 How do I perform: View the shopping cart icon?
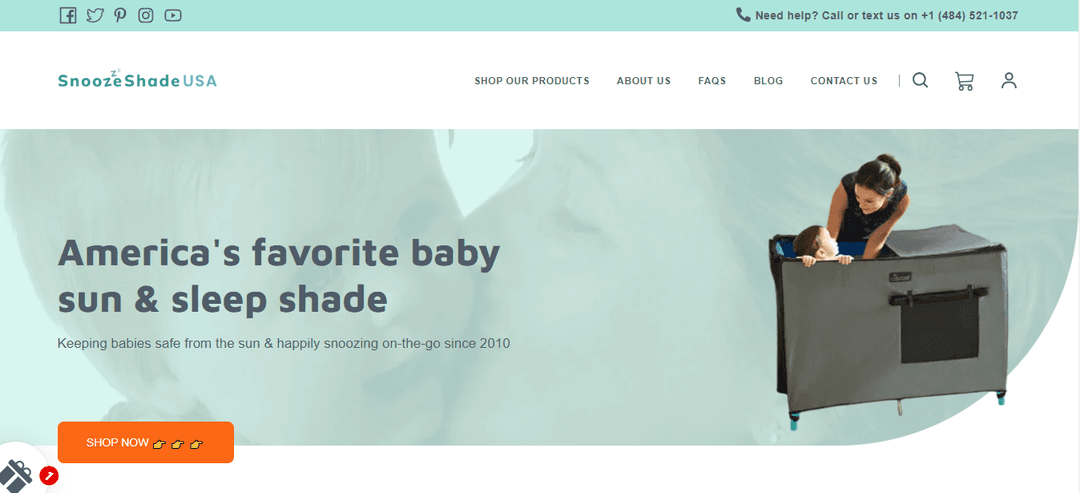pyautogui.click(x=964, y=81)
